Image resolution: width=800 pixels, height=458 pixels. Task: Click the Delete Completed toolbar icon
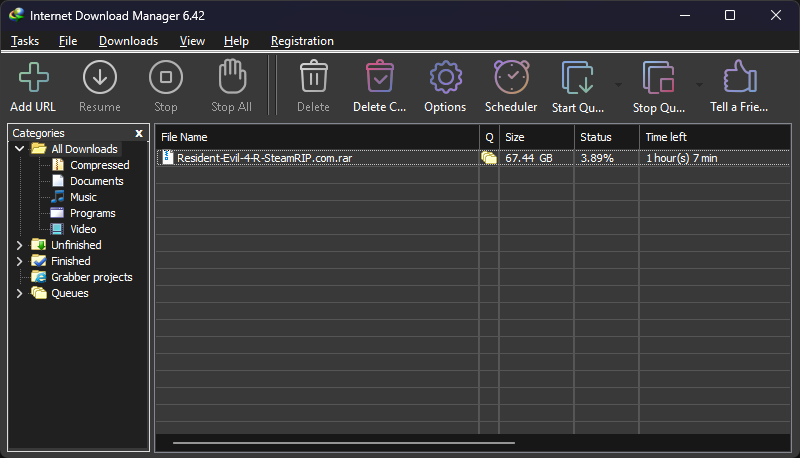[x=380, y=76]
